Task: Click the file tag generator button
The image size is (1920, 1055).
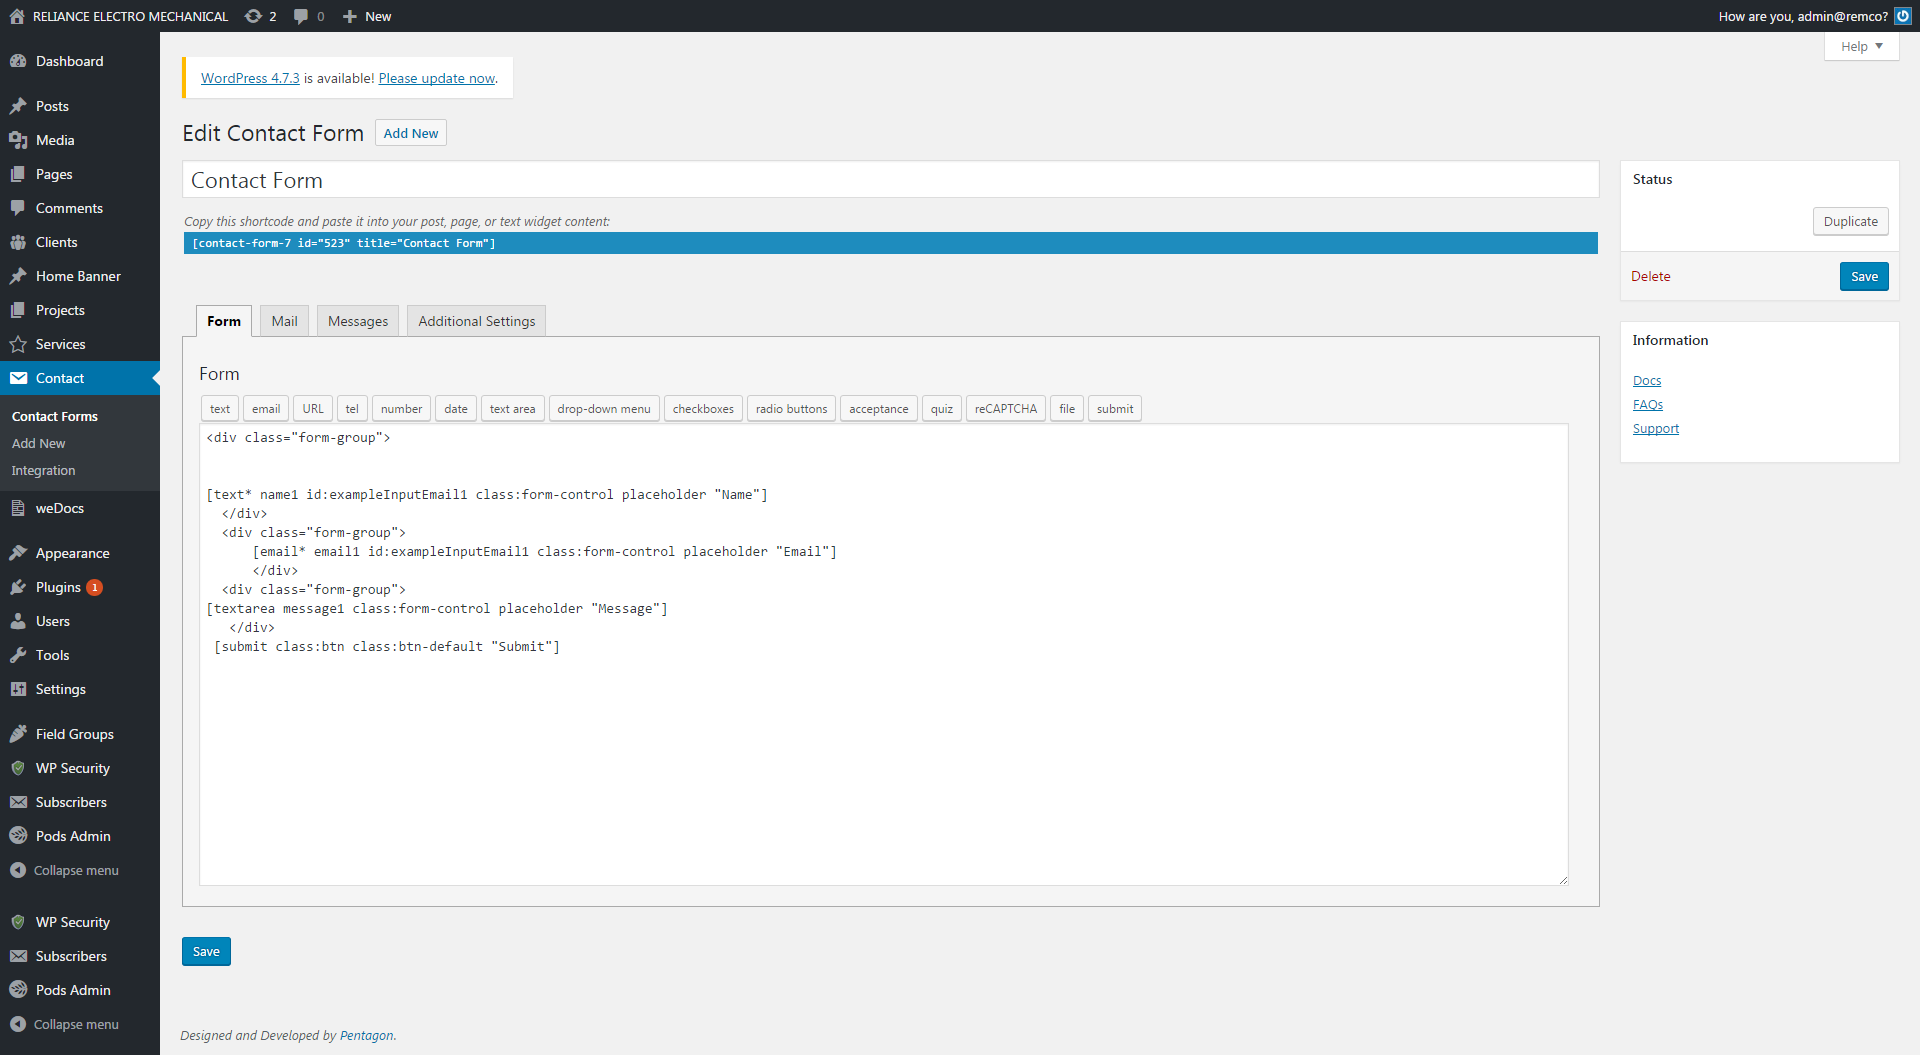Action: point(1067,409)
